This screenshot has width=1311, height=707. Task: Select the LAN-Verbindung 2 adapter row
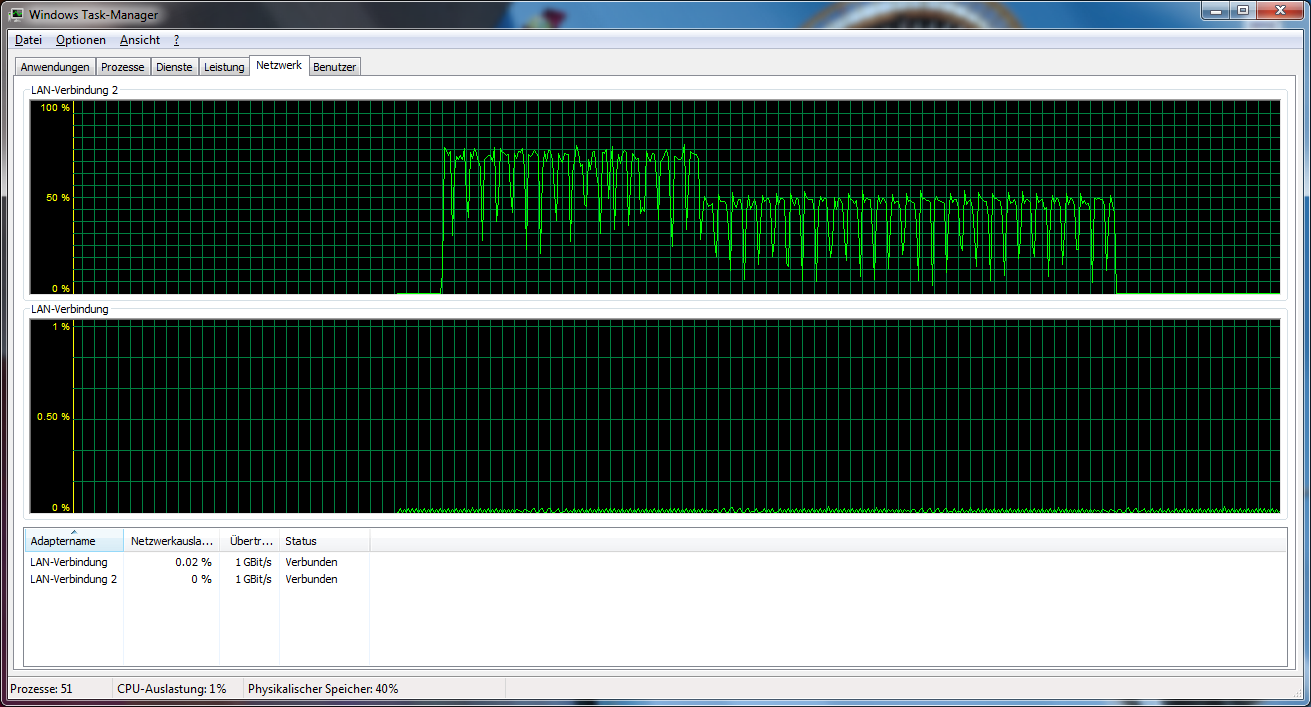tap(73, 579)
